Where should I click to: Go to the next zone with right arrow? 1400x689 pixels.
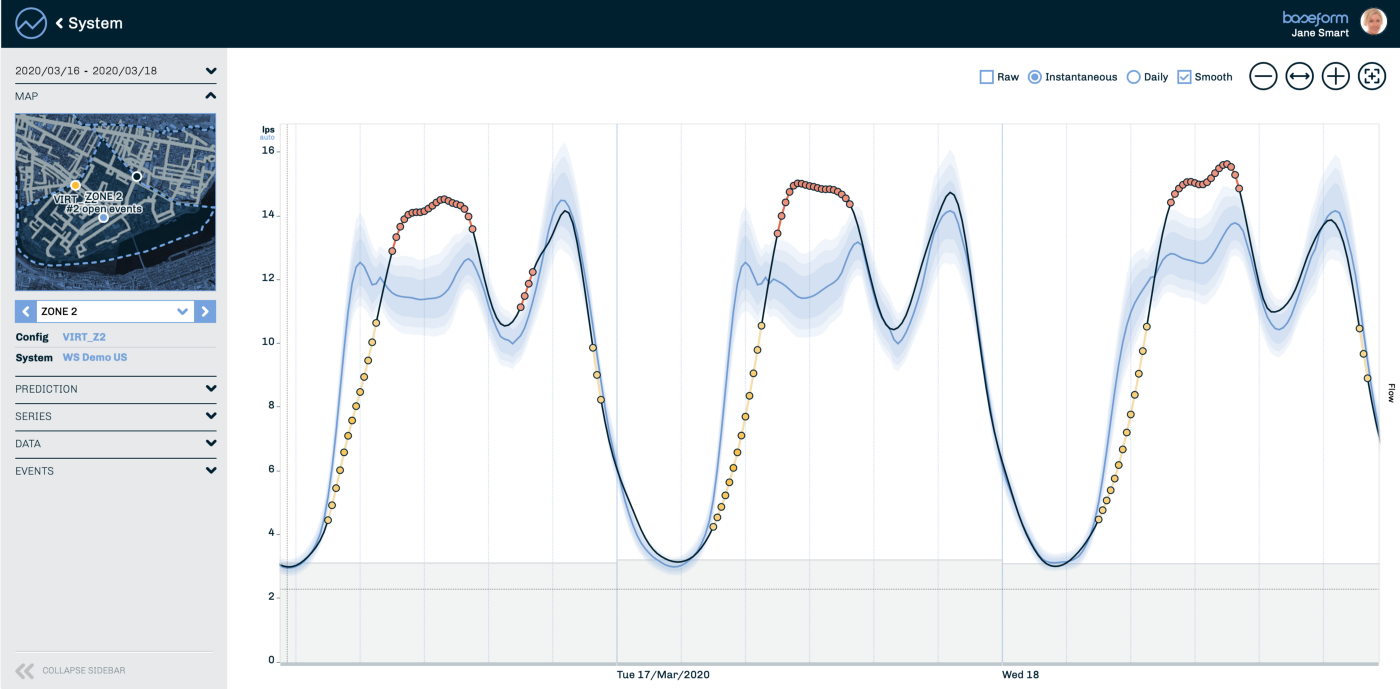pyautogui.click(x=205, y=311)
